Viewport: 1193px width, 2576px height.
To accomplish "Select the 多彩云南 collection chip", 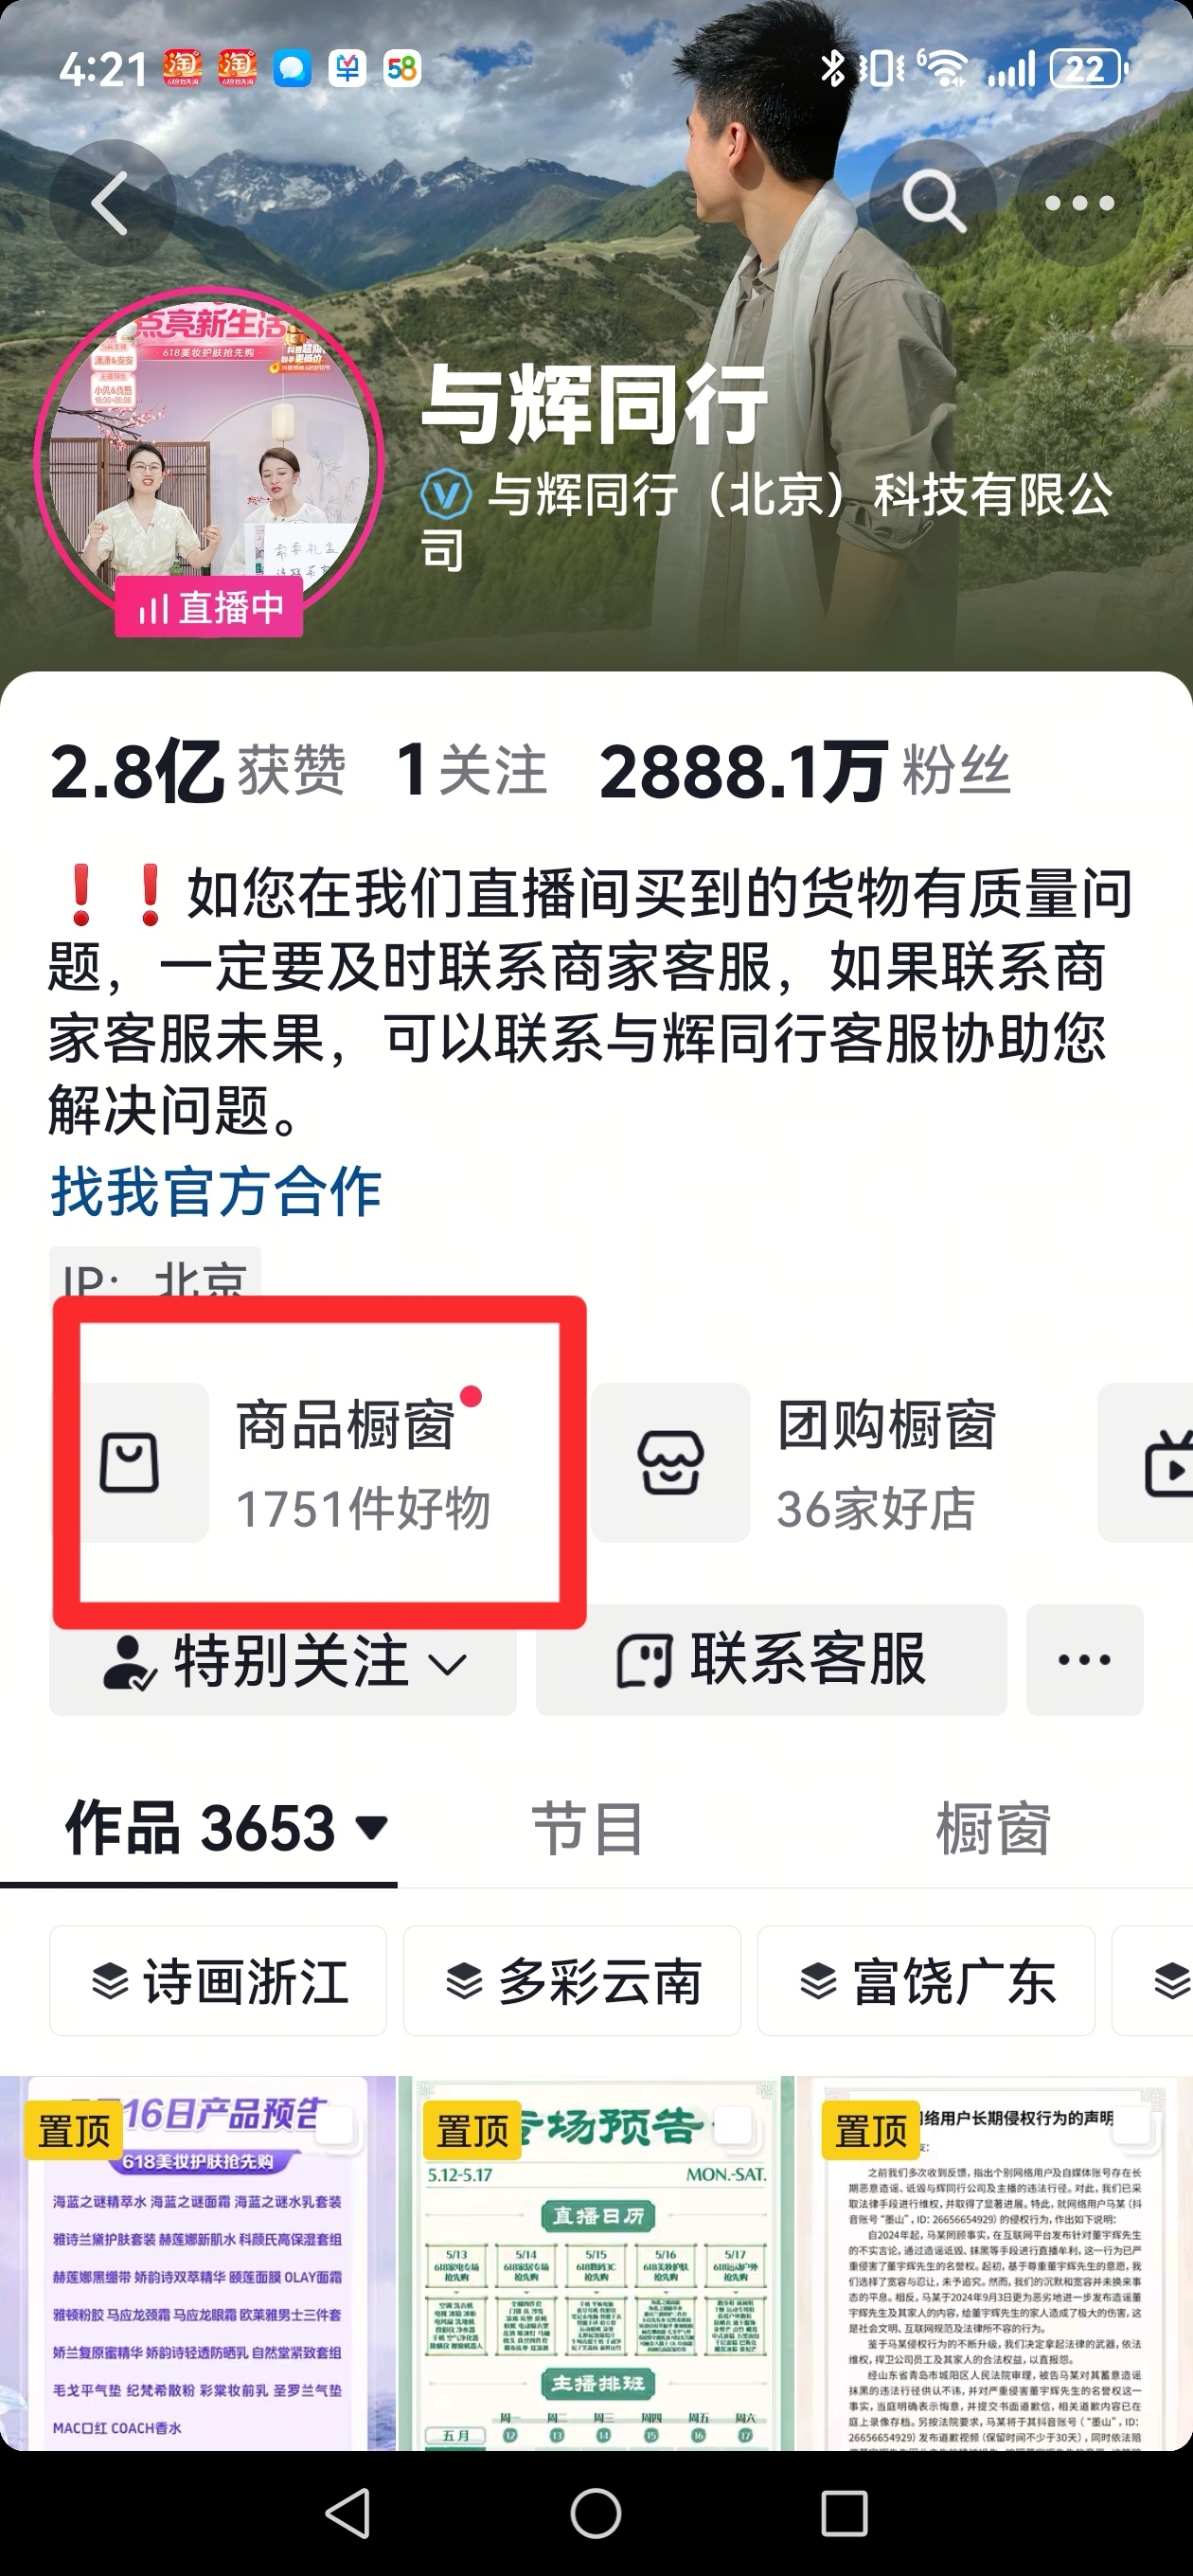I will pos(572,1981).
